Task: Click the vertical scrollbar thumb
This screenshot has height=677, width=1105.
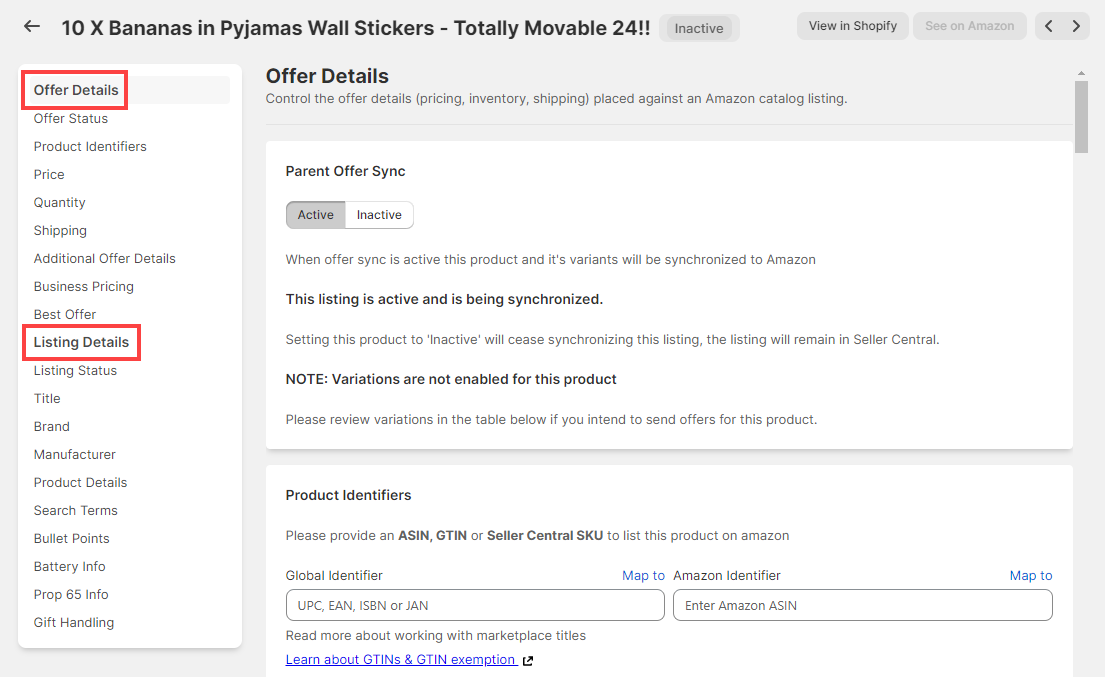Action: tap(1081, 117)
